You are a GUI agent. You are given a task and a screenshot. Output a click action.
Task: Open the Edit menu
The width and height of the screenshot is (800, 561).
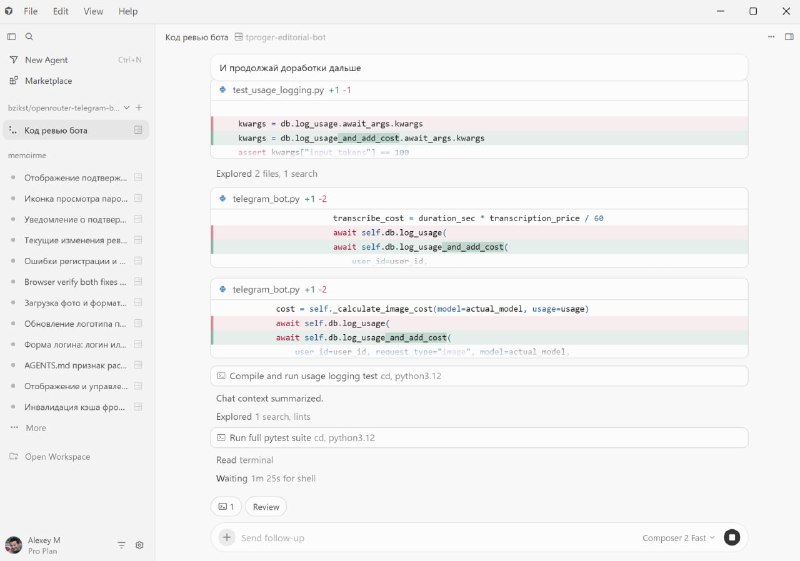(x=60, y=11)
